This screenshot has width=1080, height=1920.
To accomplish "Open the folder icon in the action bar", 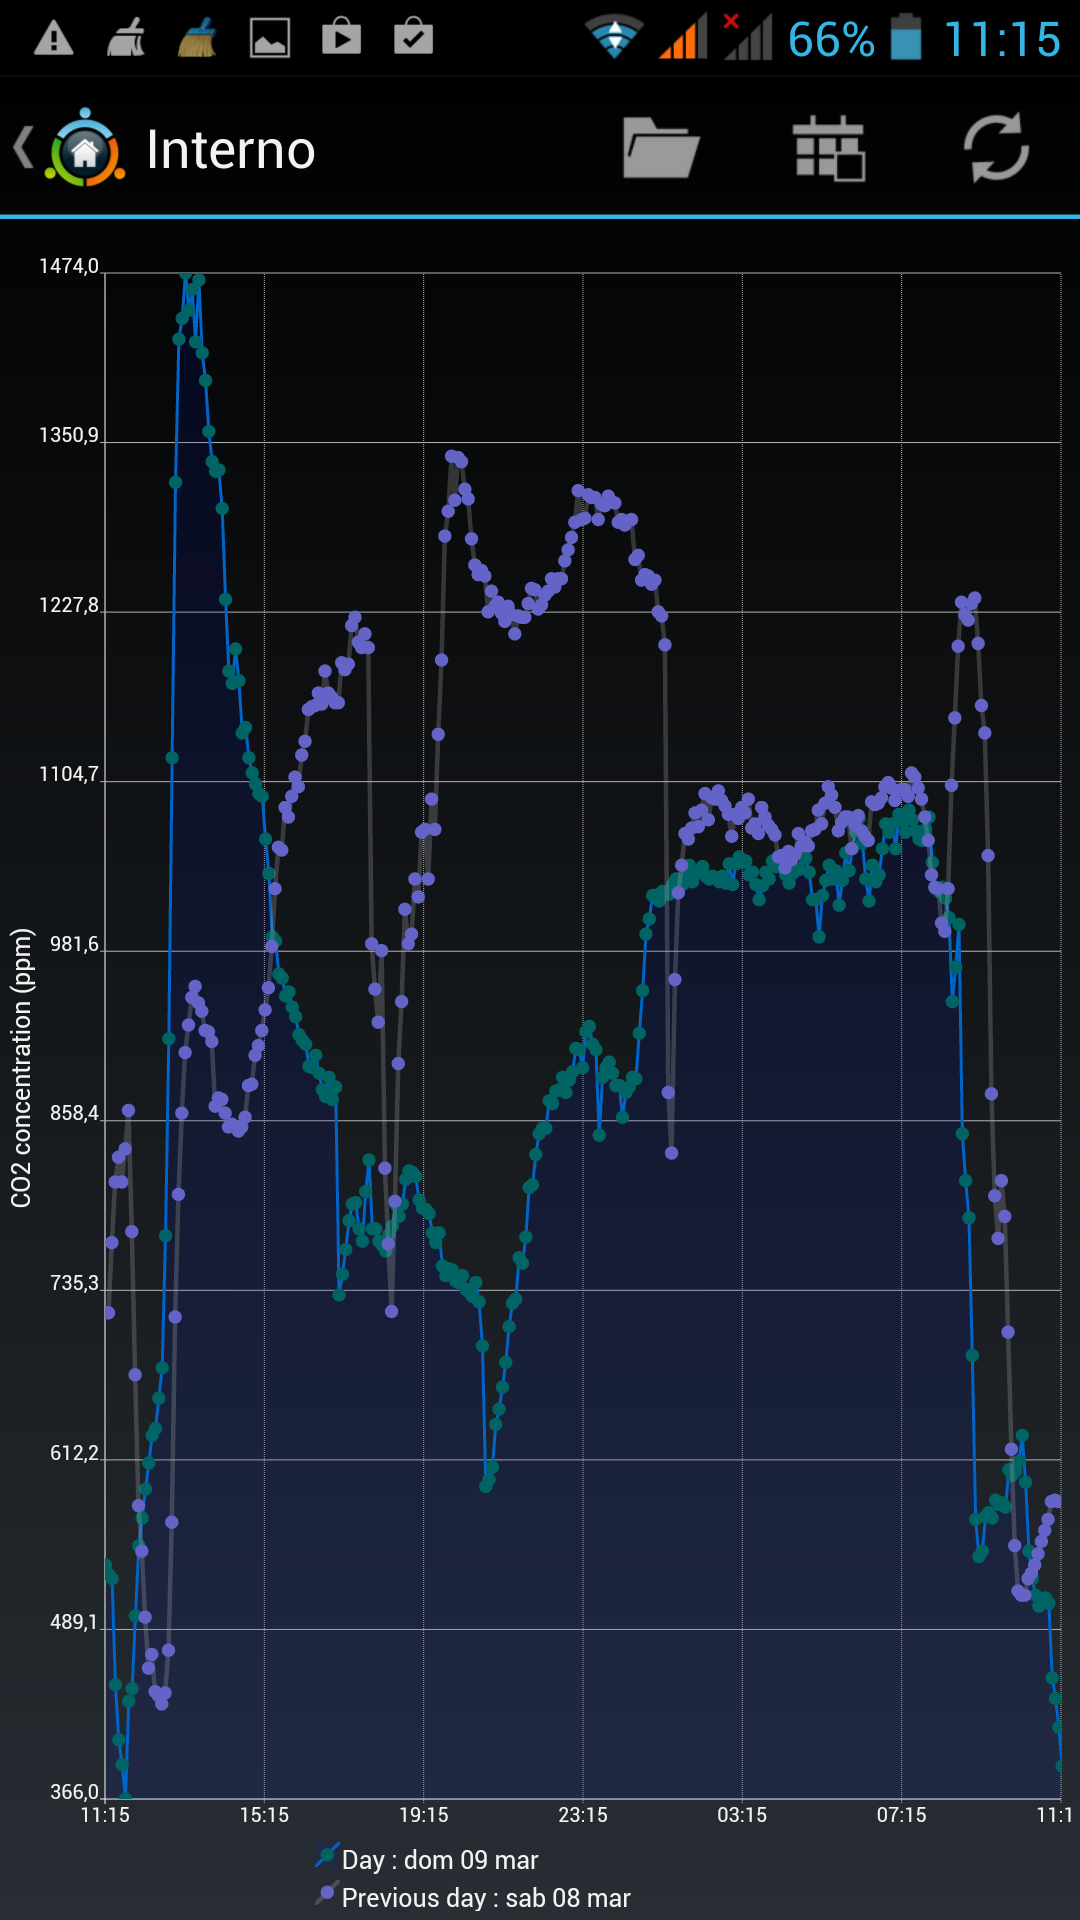I will tap(661, 148).
